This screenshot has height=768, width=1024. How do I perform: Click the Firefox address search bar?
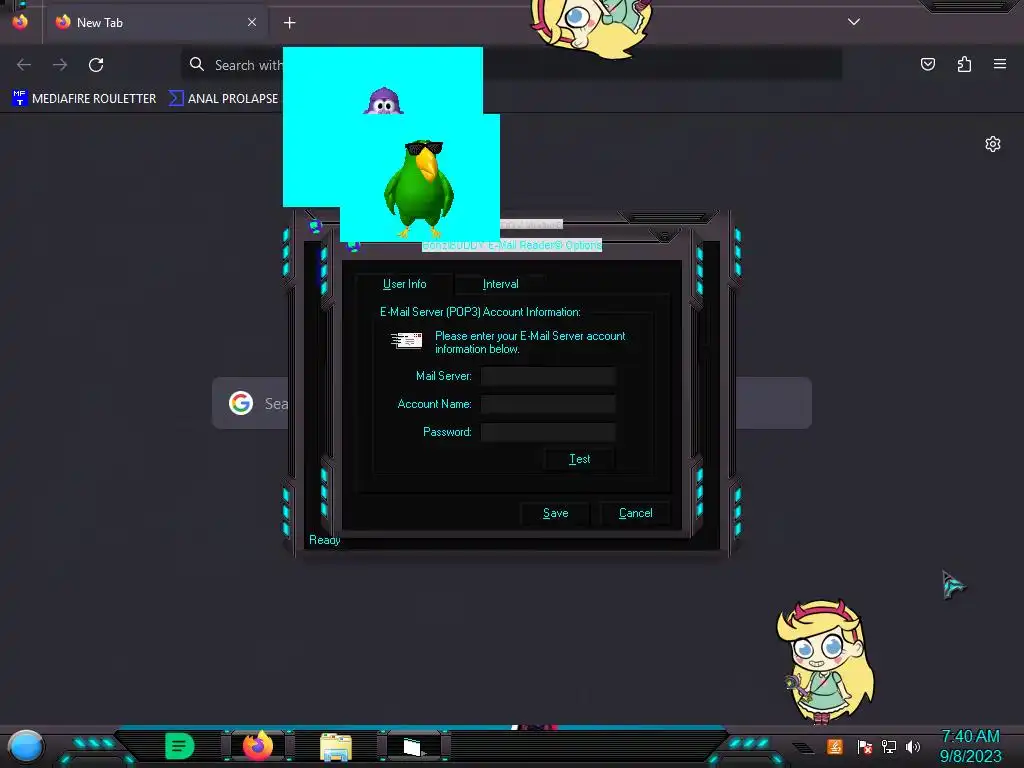[x=511, y=65]
